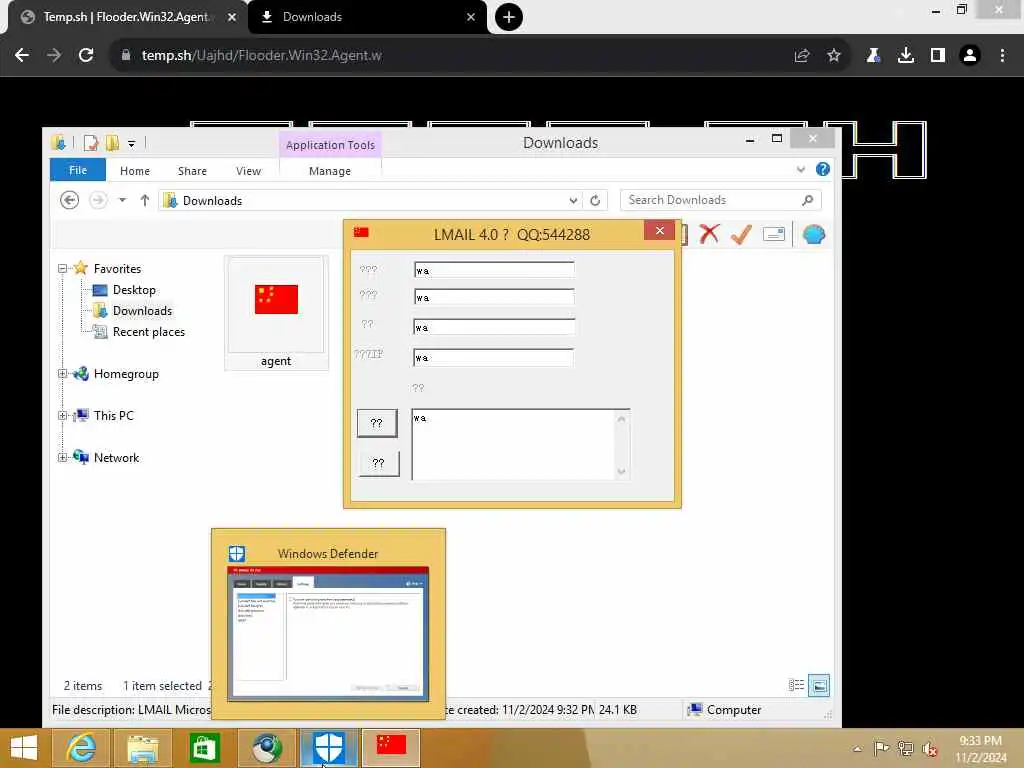Click the large message text area in LMAIL
This screenshot has height=768, width=1024.
513,444
